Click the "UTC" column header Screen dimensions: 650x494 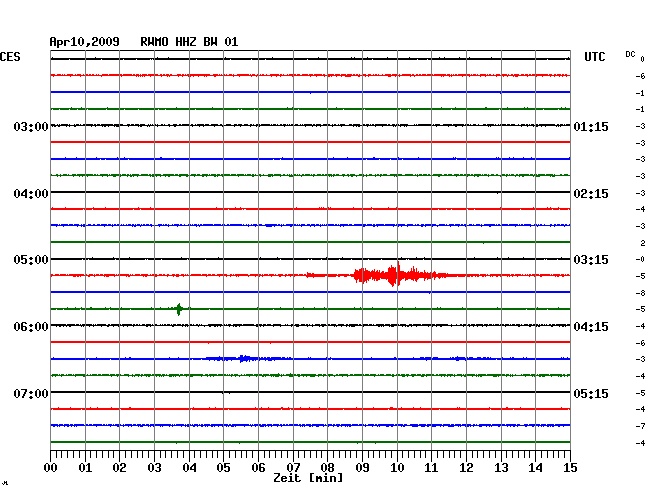594,57
